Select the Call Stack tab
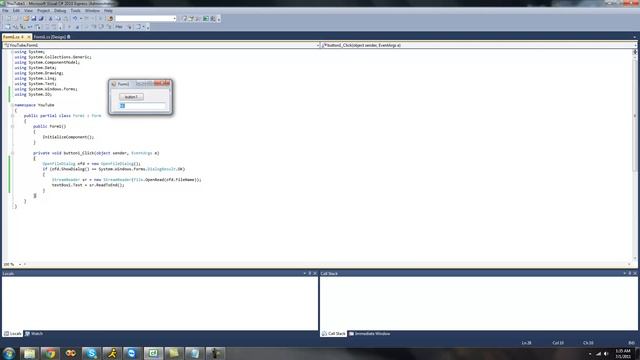The image size is (640, 360). click(333, 333)
